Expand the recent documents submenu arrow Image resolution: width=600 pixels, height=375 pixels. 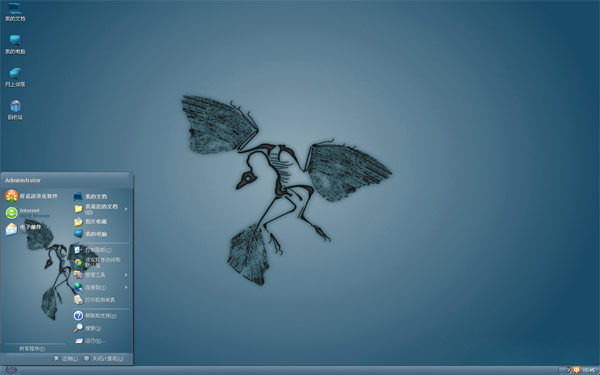pyautogui.click(x=126, y=209)
